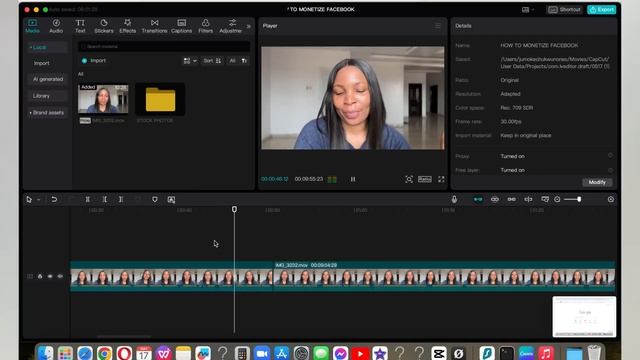Click the timeline cover/caption screen icon
The height and width of the screenshot is (360, 640).
click(x=545, y=199)
